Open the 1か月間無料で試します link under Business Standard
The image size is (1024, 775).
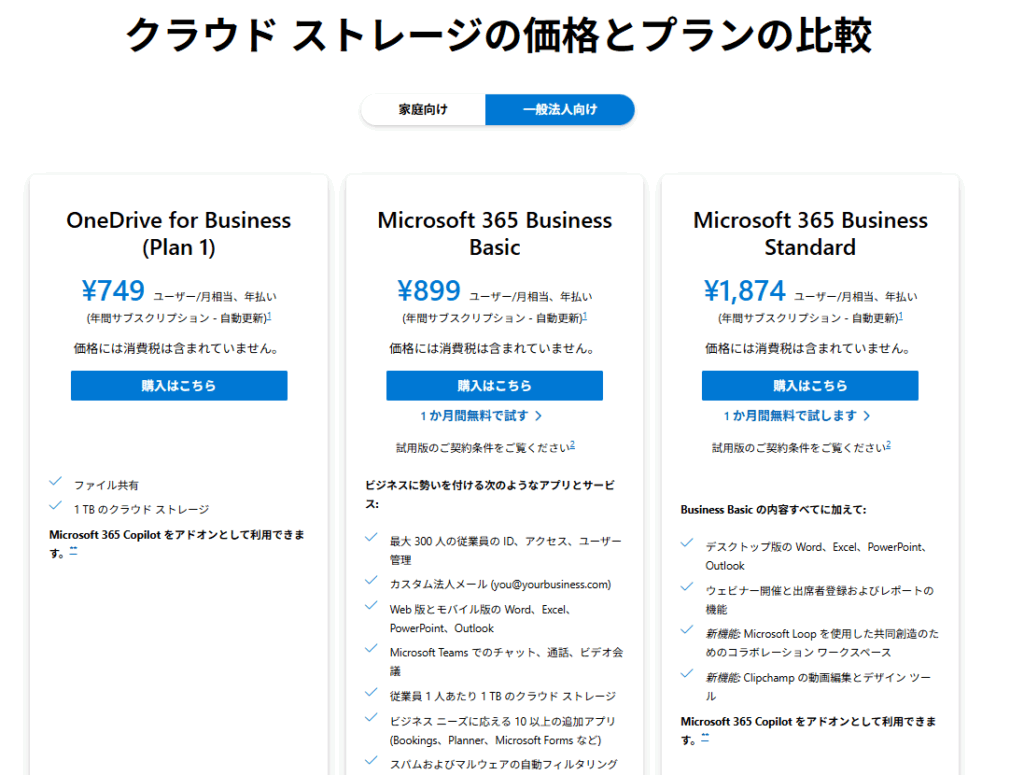790,416
